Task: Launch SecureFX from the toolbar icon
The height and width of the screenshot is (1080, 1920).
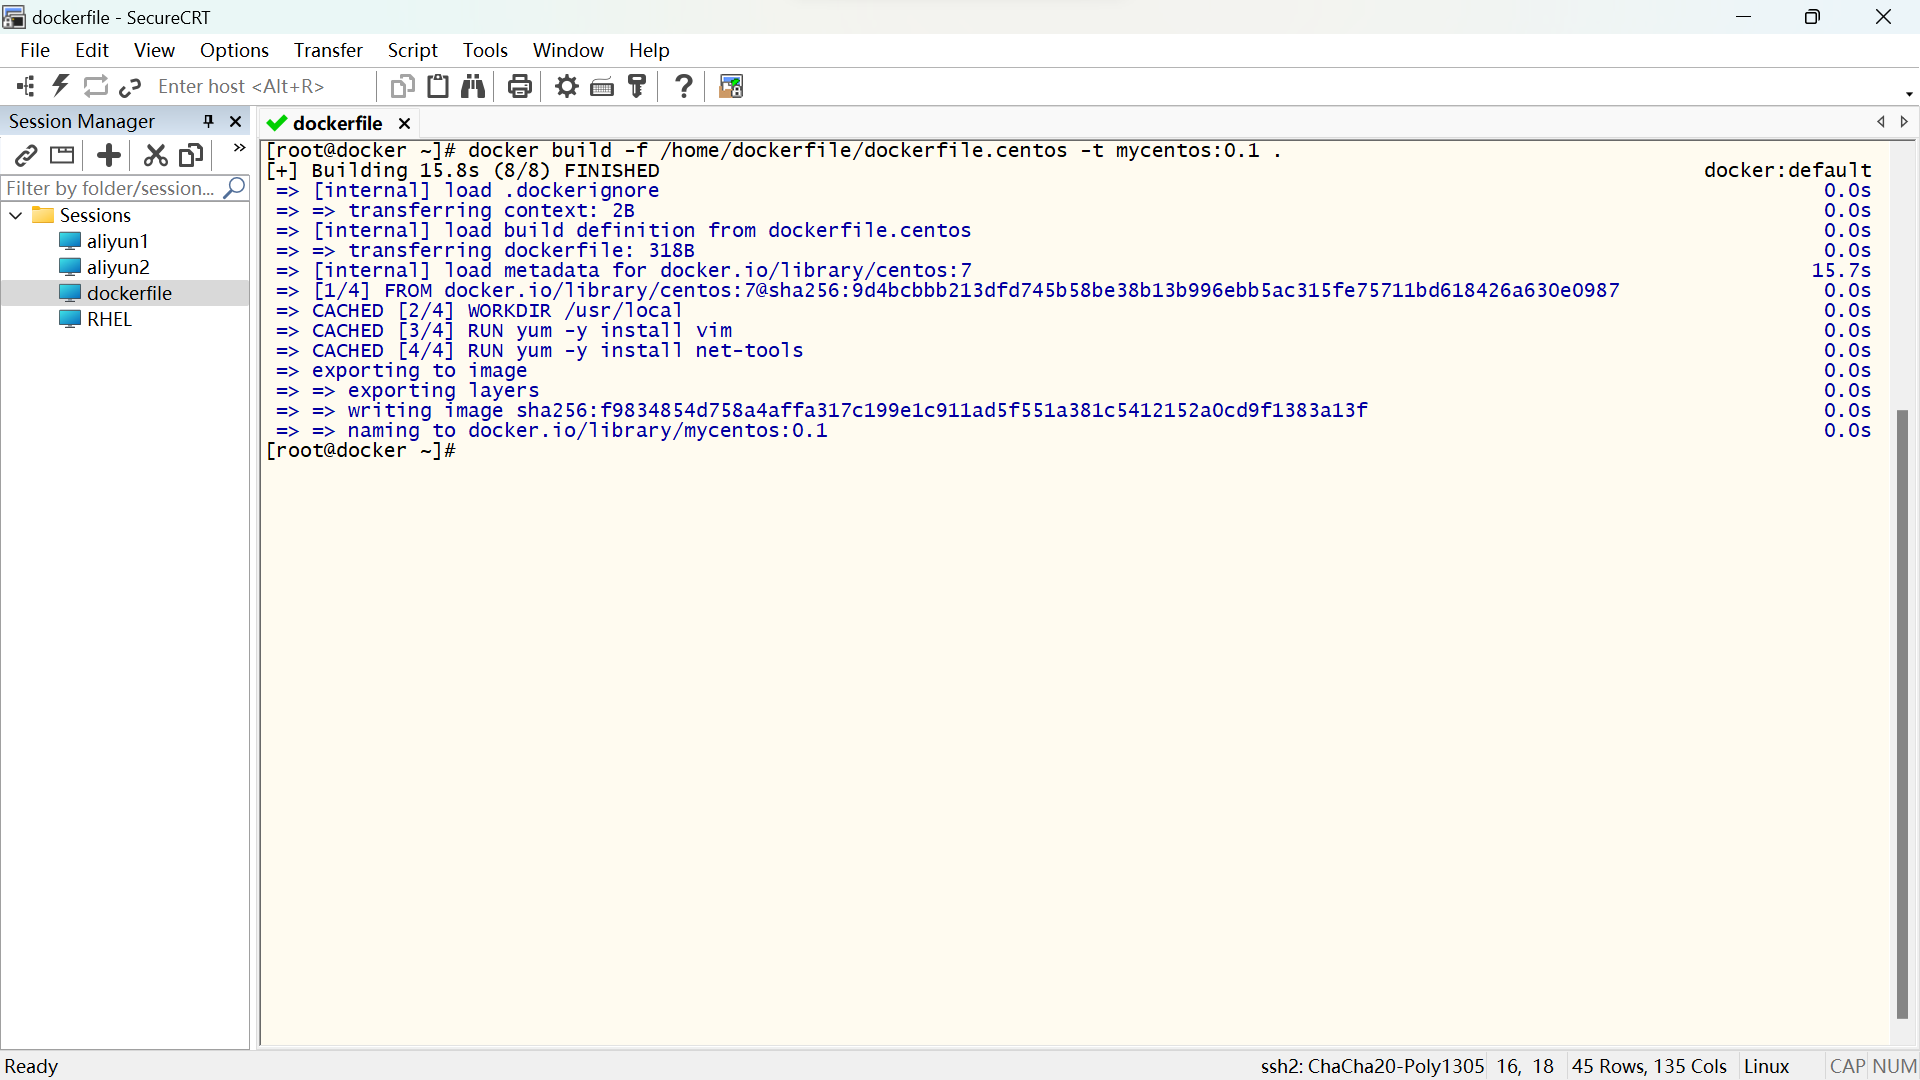Action: click(731, 86)
